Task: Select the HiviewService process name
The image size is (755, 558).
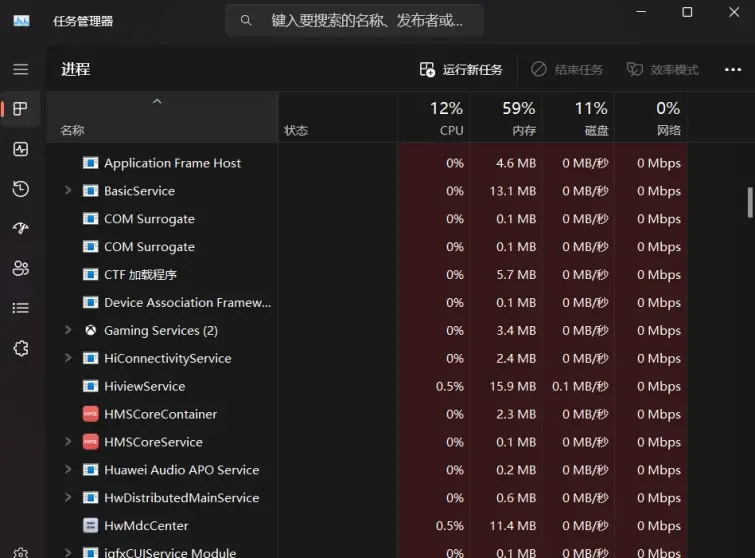Action: point(144,386)
